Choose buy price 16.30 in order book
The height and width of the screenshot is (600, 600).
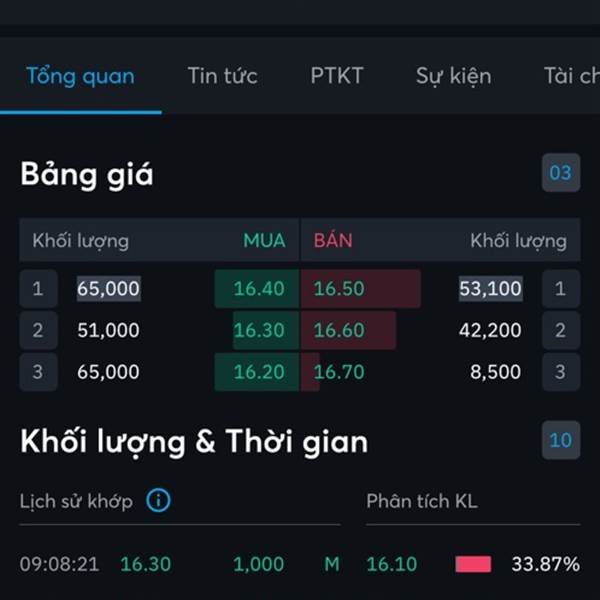(x=266, y=330)
